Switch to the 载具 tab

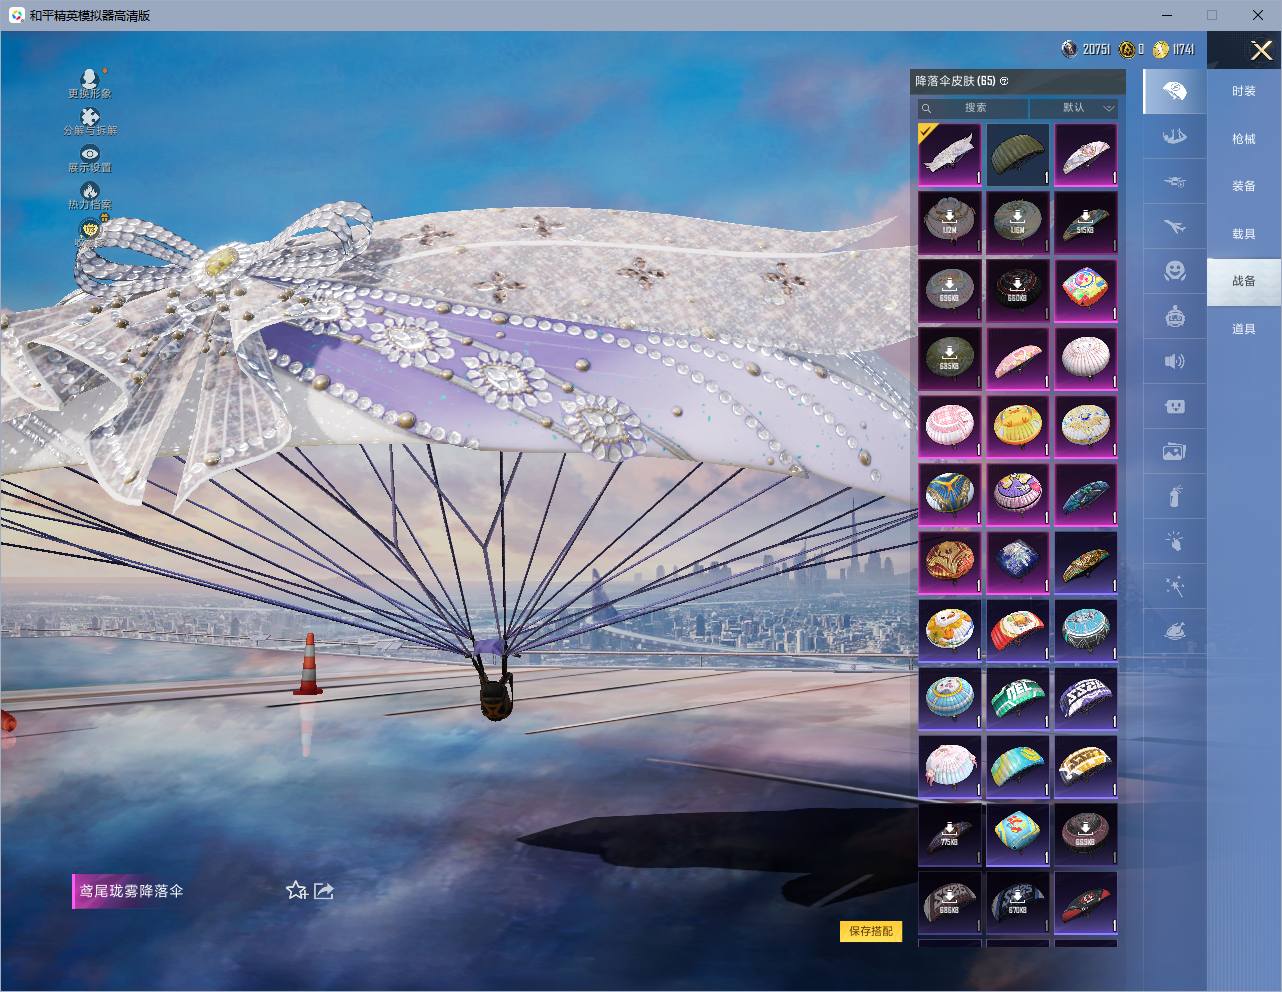click(x=1244, y=234)
